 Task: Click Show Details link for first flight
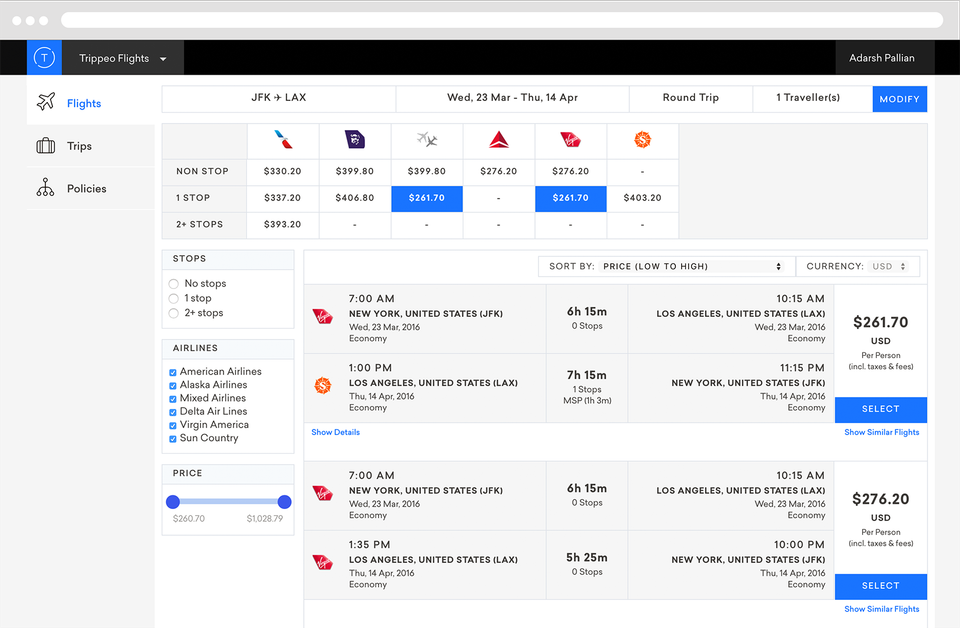click(x=335, y=432)
